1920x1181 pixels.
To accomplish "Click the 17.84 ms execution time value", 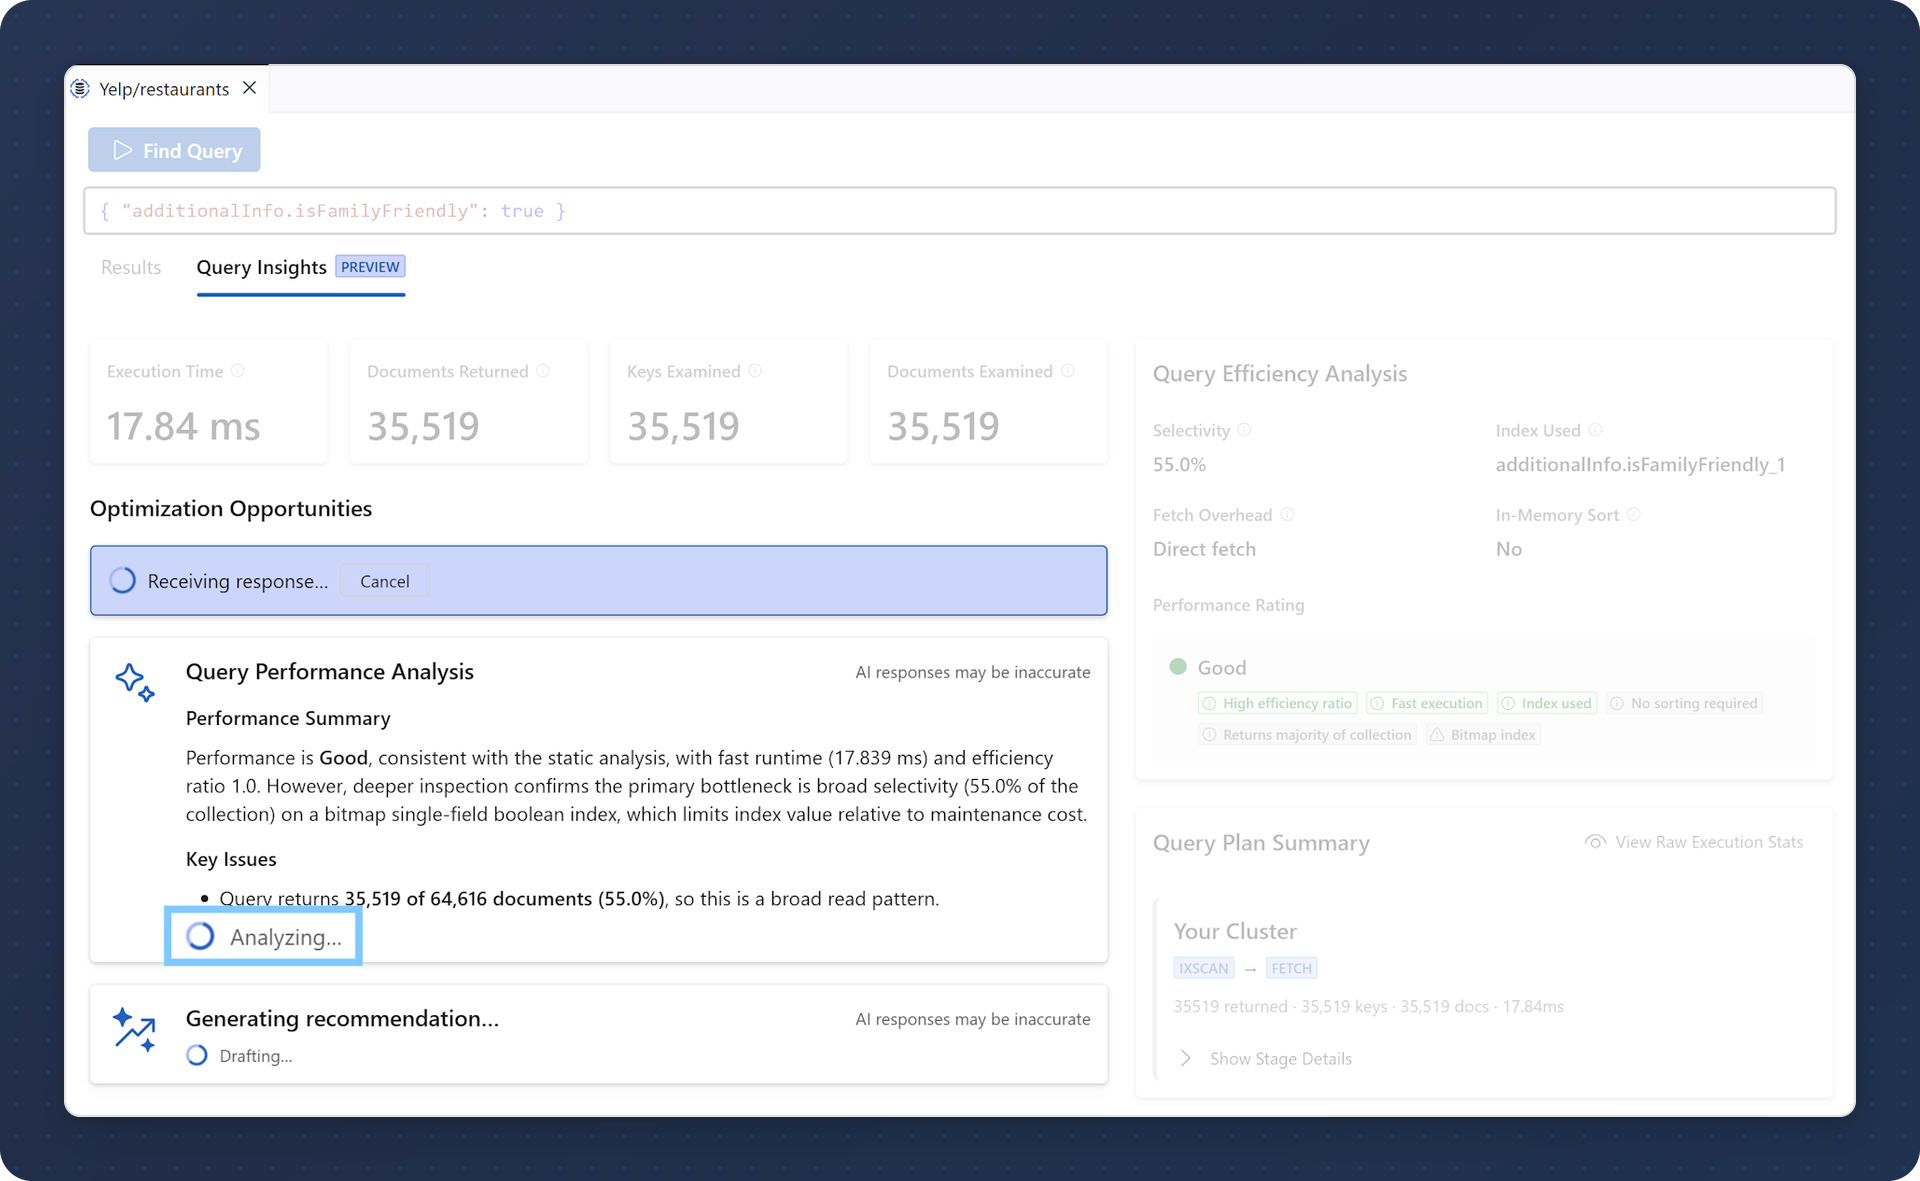I will pos(184,427).
